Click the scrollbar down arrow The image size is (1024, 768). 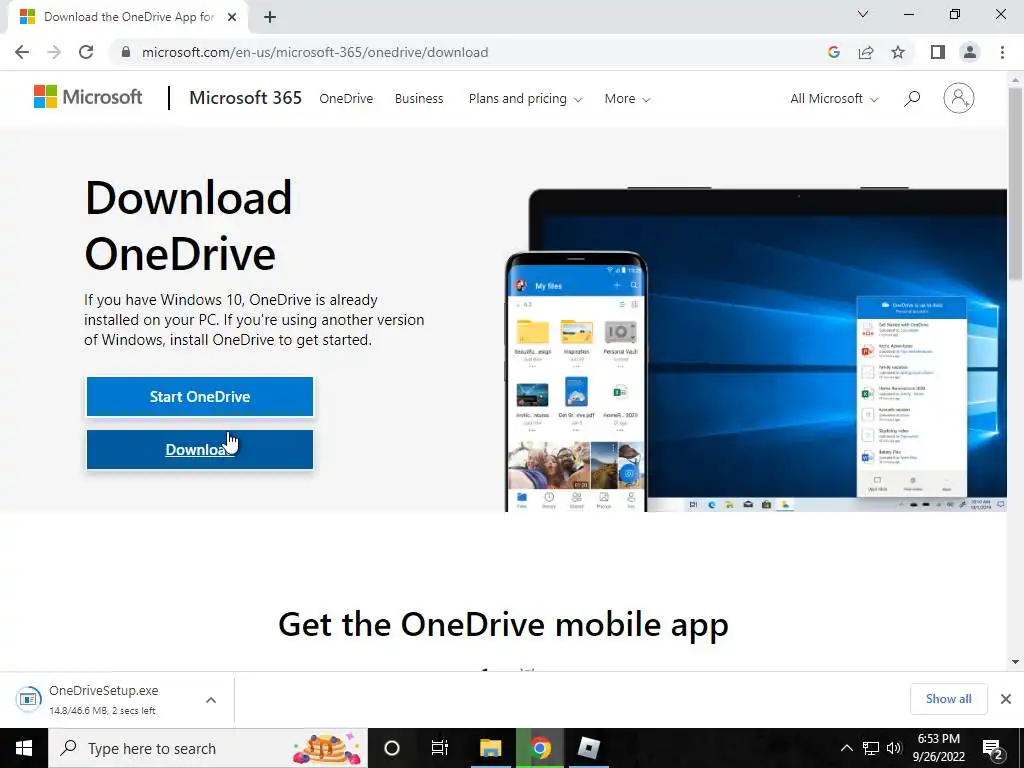pyautogui.click(x=1016, y=662)
